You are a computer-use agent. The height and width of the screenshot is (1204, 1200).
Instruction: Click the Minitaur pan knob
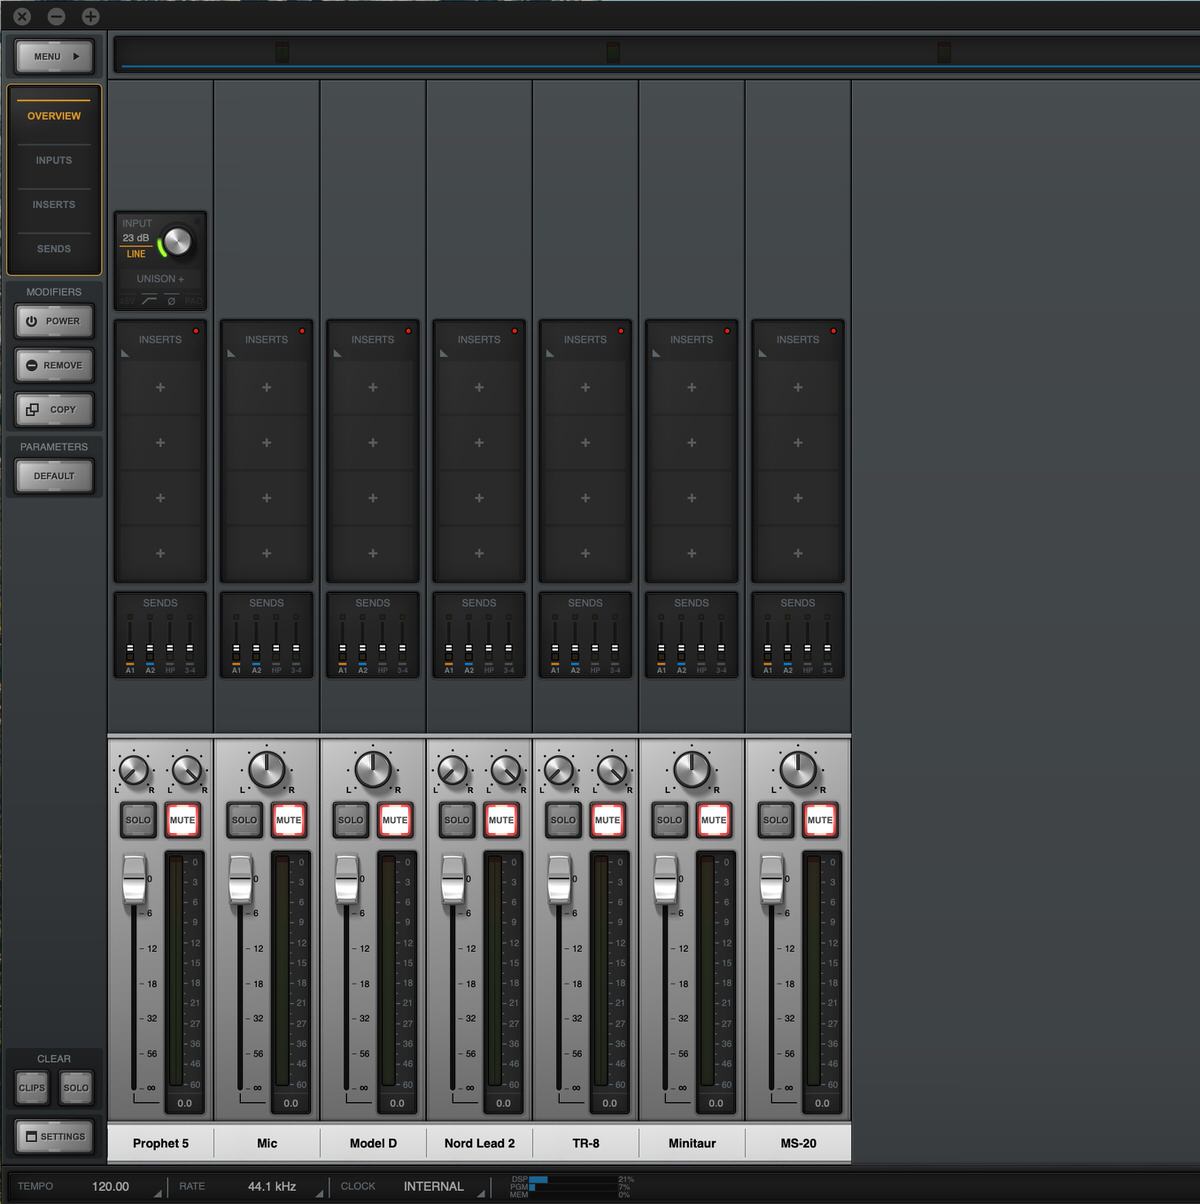691,769
